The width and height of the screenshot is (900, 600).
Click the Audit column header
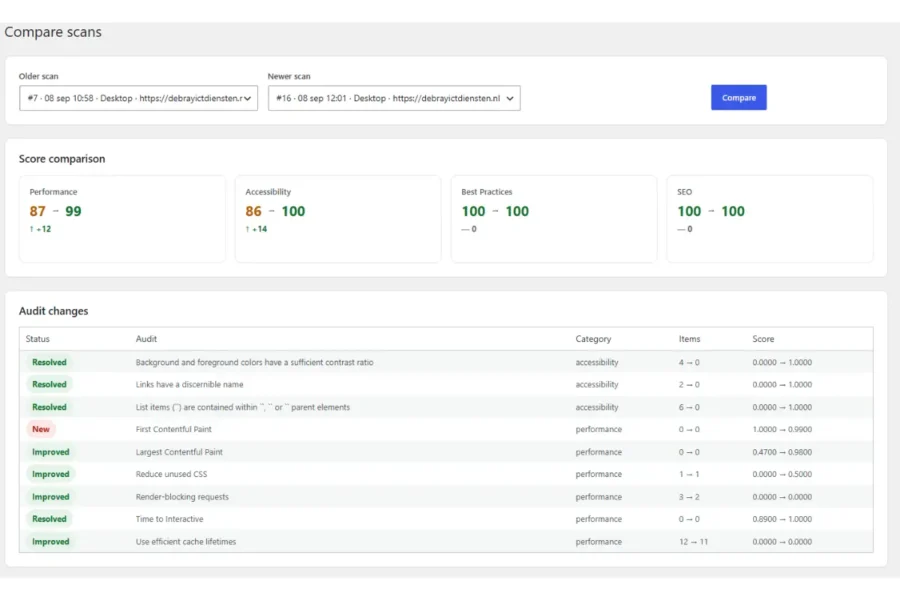pos(146,339)
